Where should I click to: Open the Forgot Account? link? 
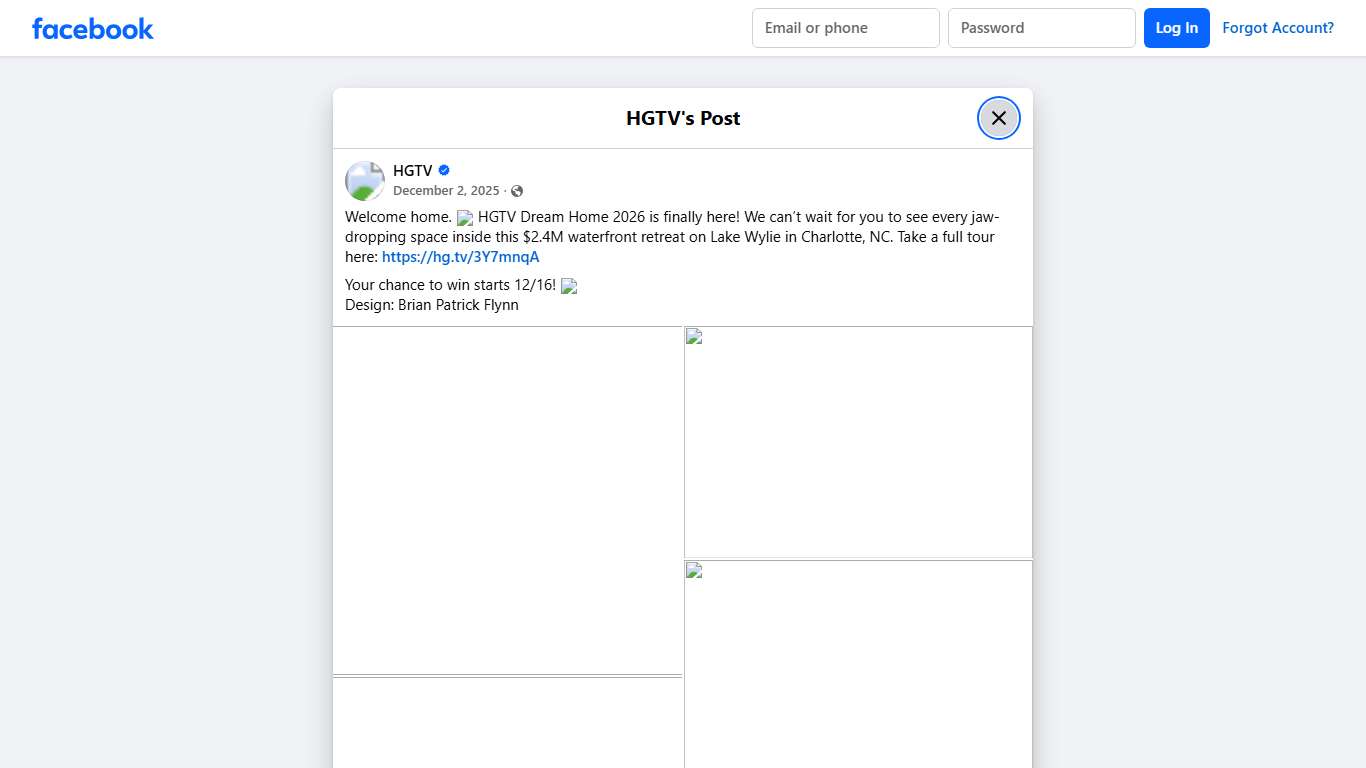1278,27
